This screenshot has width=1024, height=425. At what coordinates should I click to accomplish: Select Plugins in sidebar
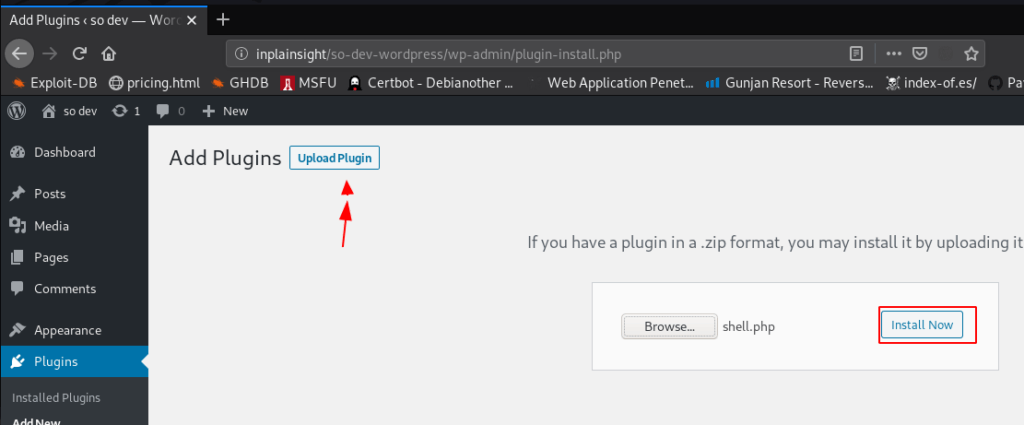click(x=74, y=362)
